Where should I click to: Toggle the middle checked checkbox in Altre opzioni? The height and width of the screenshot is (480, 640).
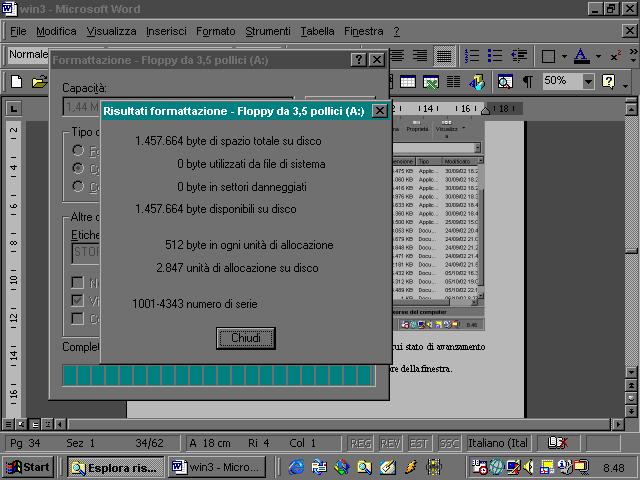pyautogui.click(x=78, y=300)
